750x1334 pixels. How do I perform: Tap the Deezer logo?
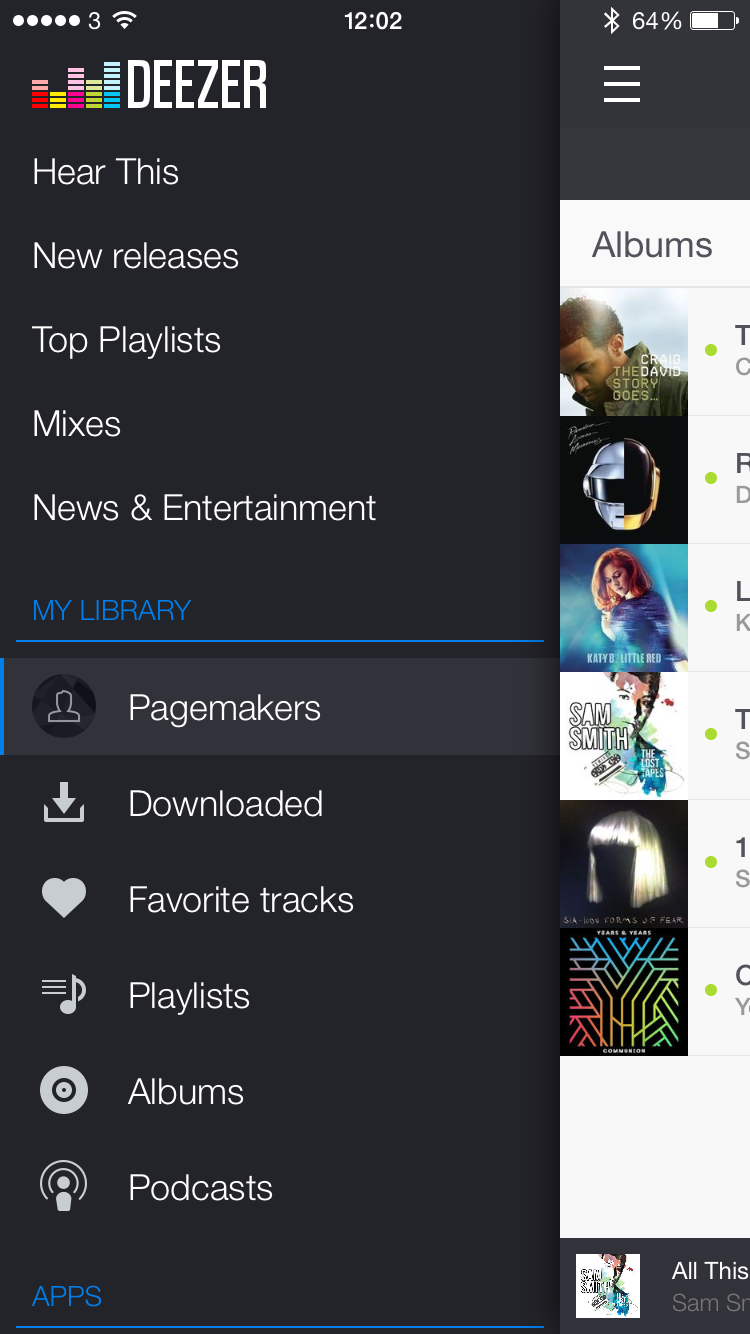pos(150,85)
